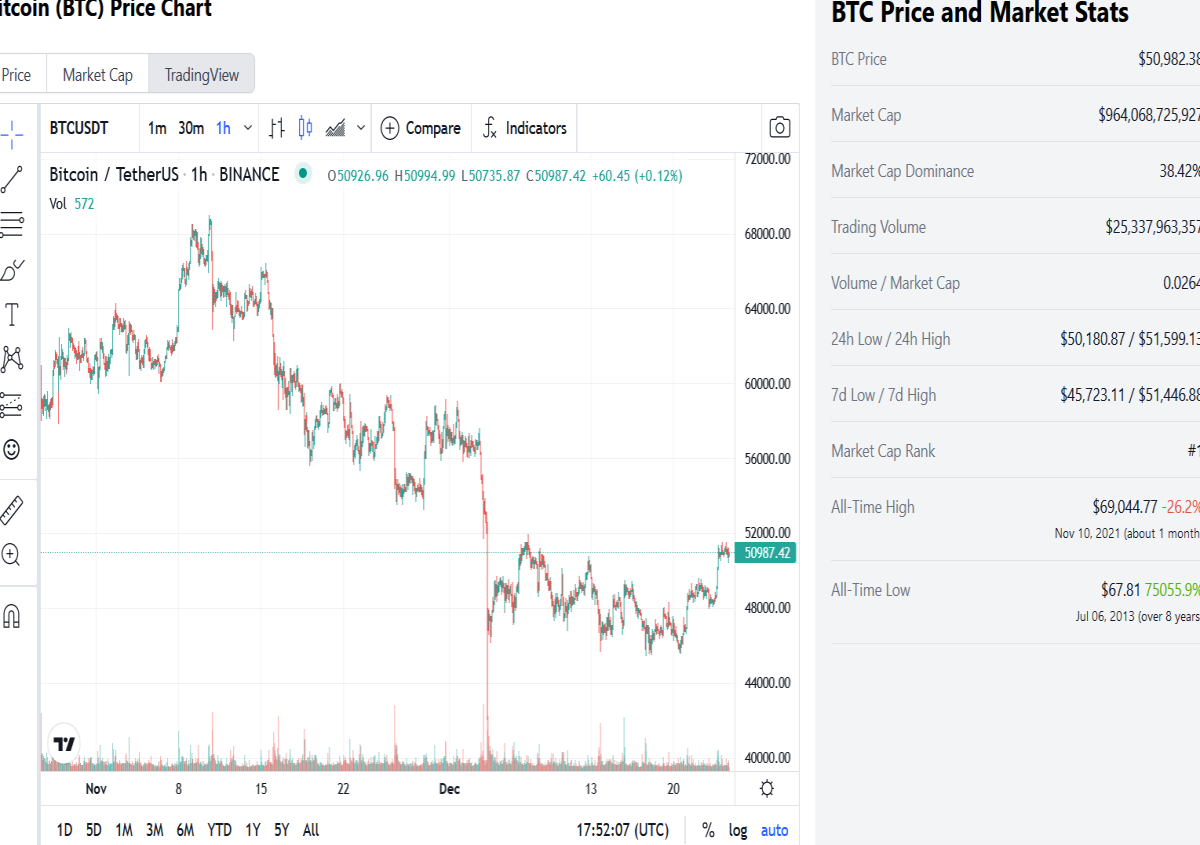The width and height of the screenshot is (1200, 845).
Task: Take a chart snapshot with camera icon
Action: click(x=780, y=128)
